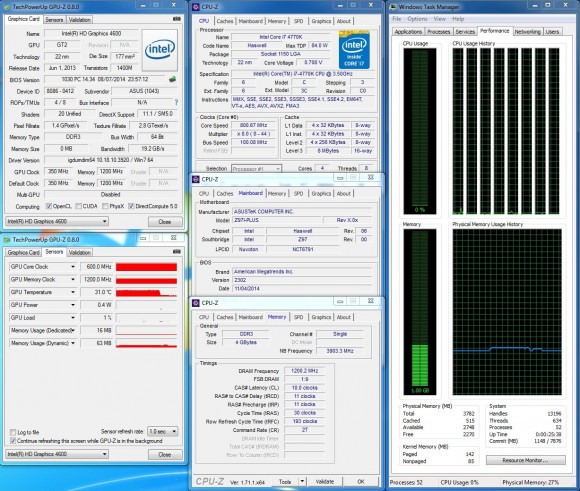Click the CPU-Z Mainboard window title icon

[196, 179]
